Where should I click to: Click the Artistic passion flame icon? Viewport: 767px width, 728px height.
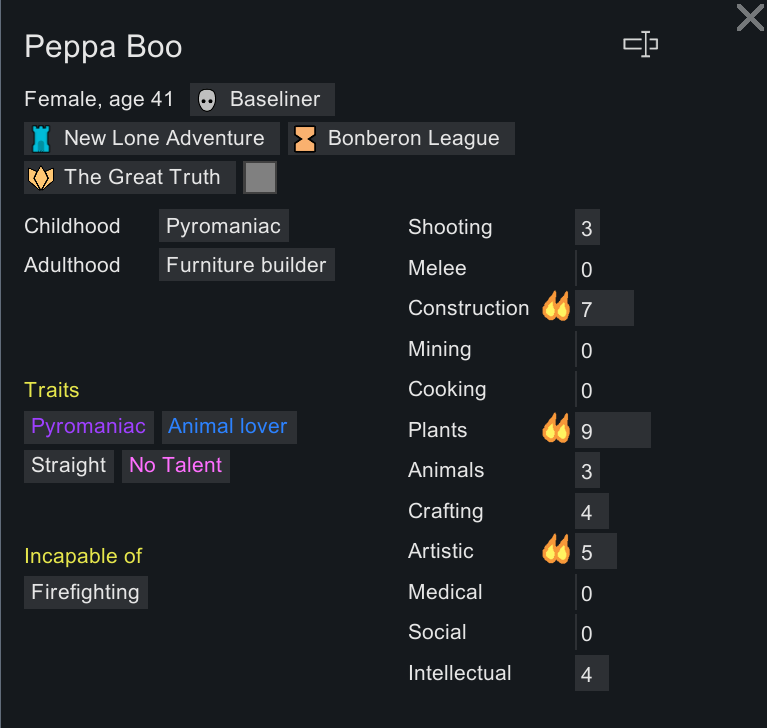click(556, 549)
